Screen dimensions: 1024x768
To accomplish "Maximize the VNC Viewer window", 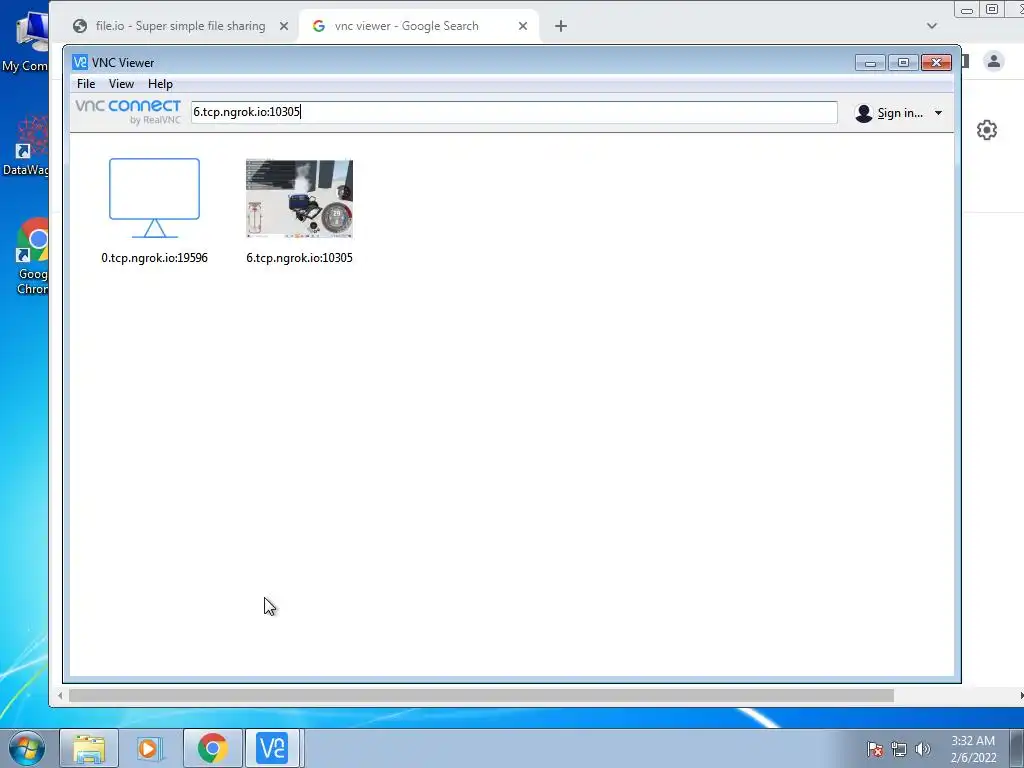I will tap(903, 63).
